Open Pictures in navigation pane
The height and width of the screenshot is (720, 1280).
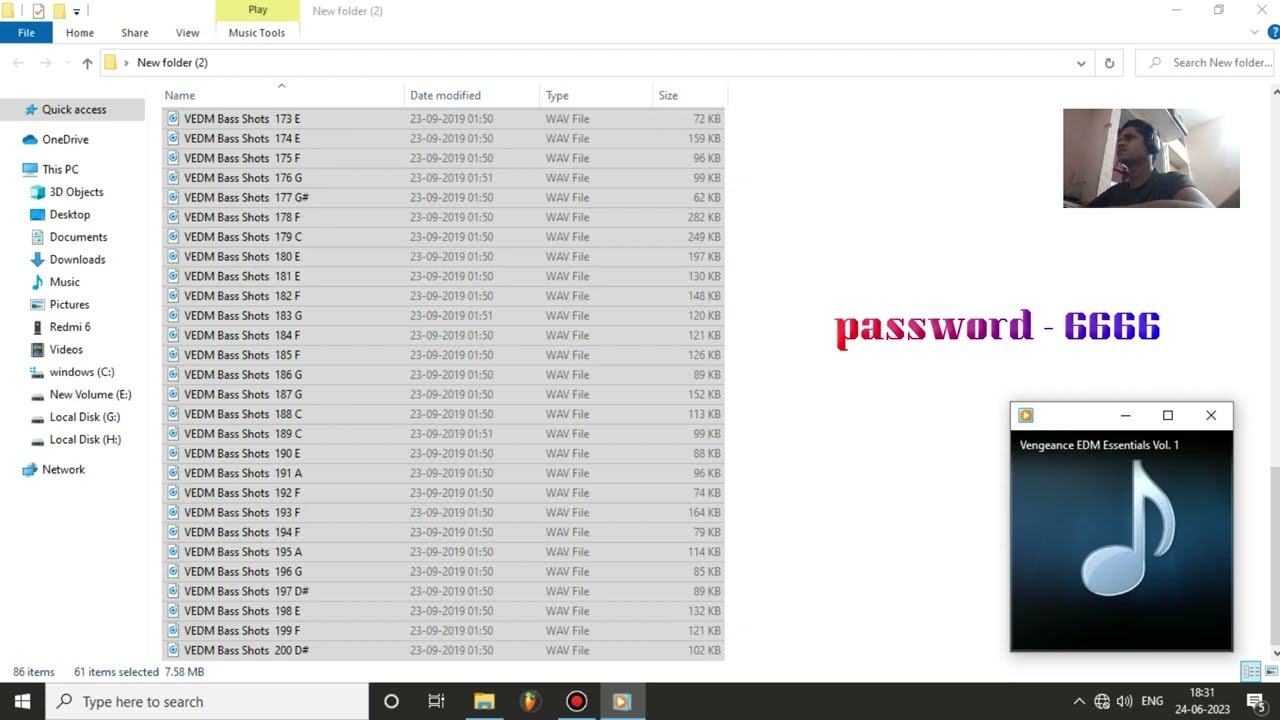[x=69, y=305]
